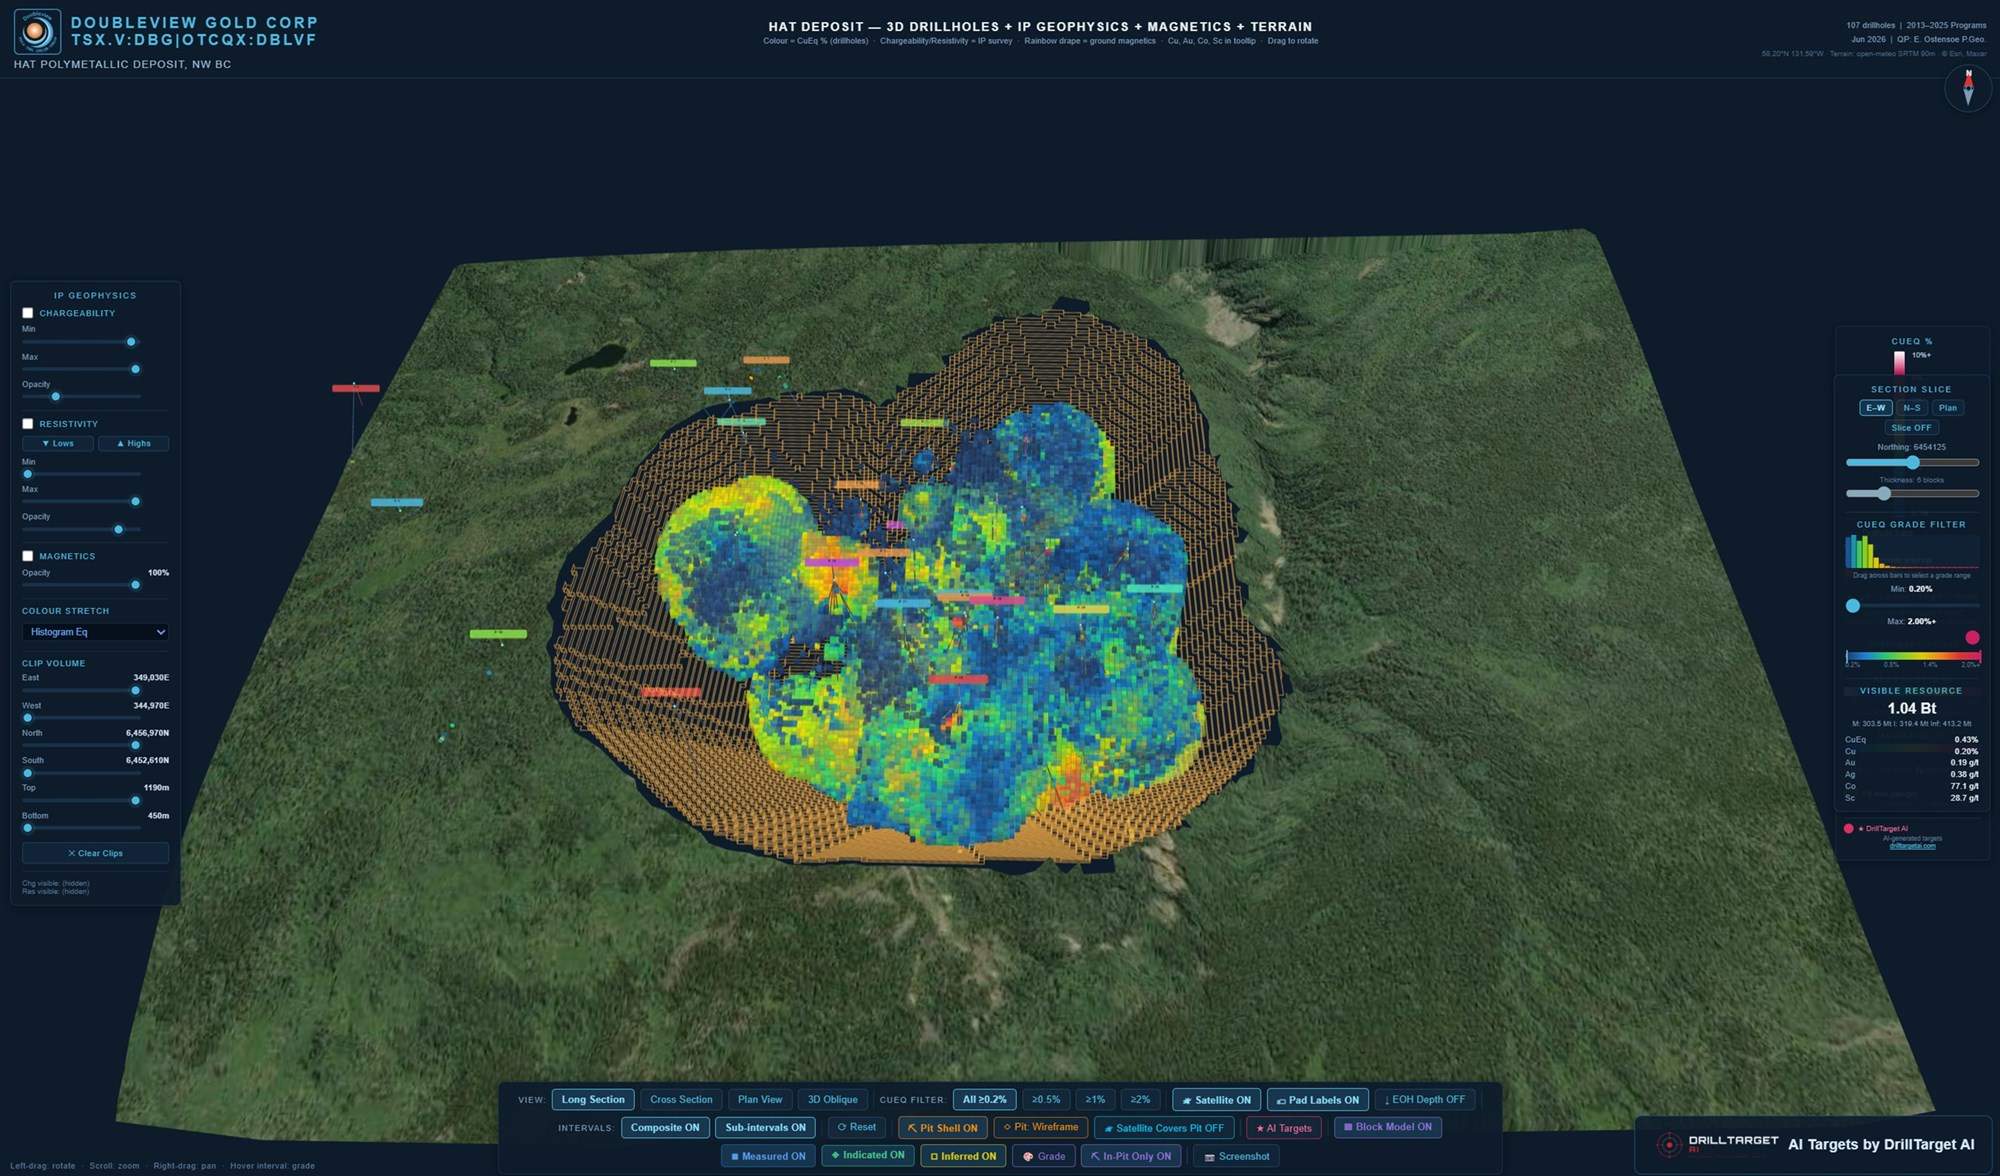Click the CuEq Max grade pink handle
This screenshot has width=2000, height=1176.
(1972, 638)
